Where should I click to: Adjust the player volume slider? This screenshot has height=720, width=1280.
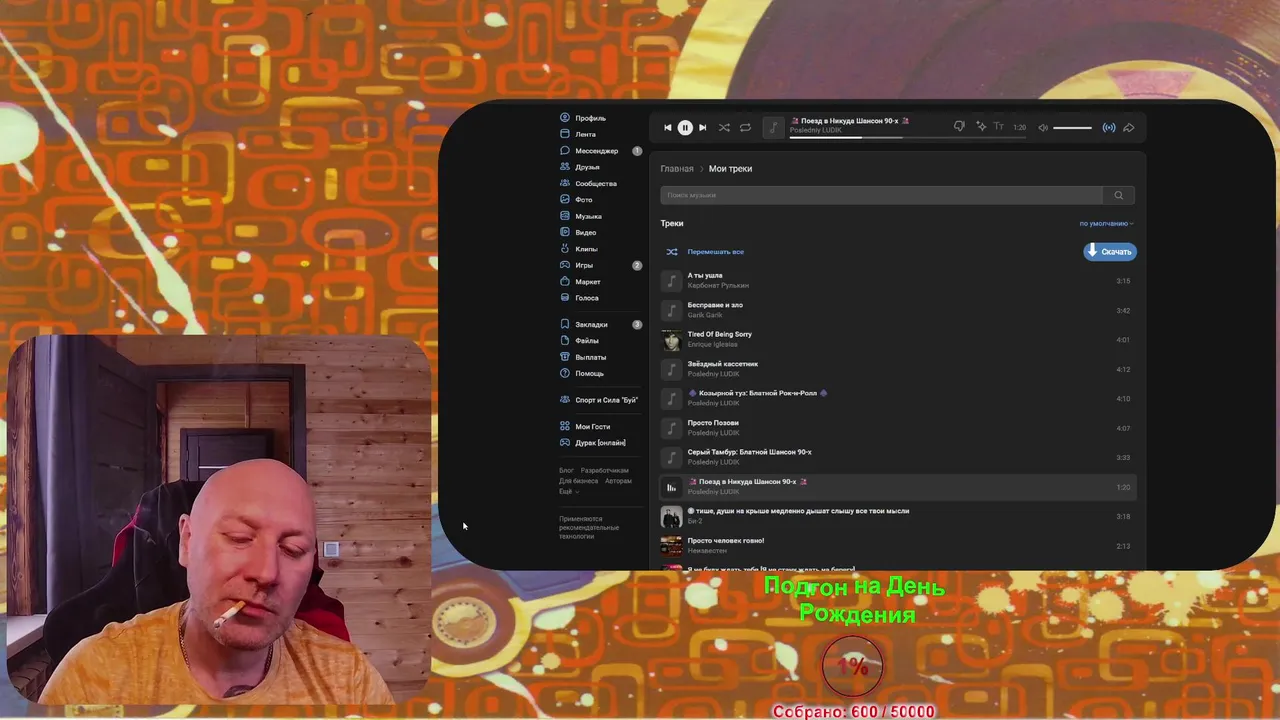[x=1072, y=127]
